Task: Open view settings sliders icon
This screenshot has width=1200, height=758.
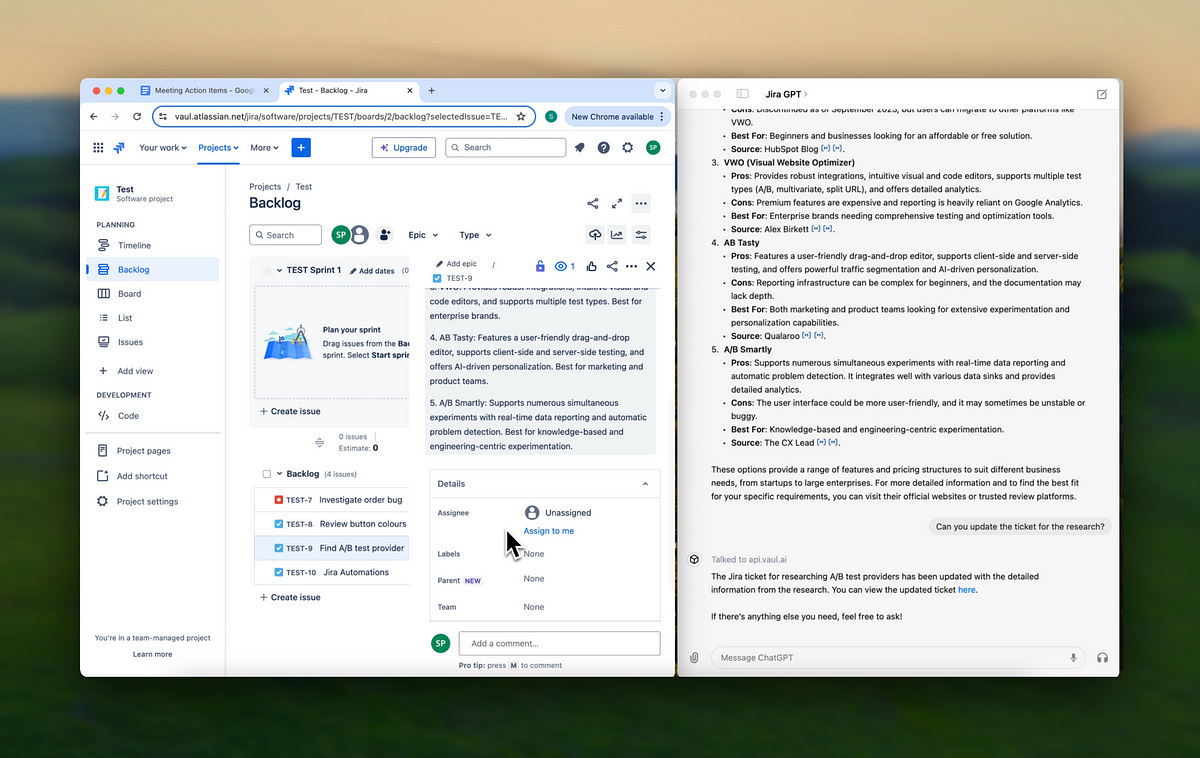Action: coord(641,235)
